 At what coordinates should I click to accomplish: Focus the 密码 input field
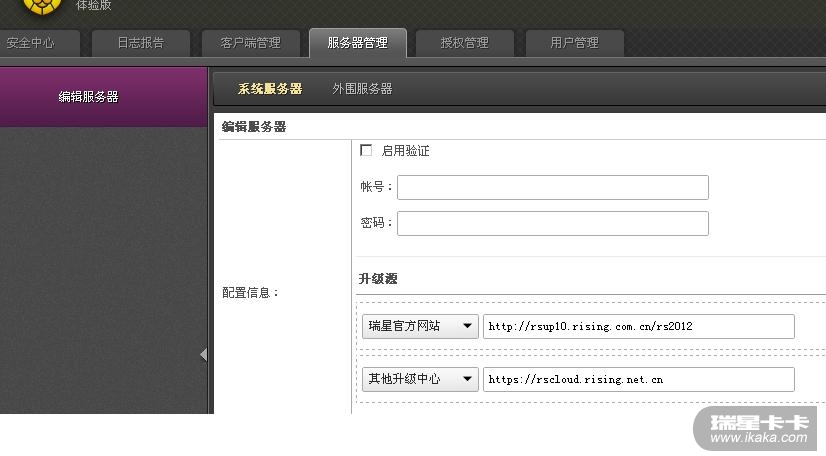[x=553, y=223]
